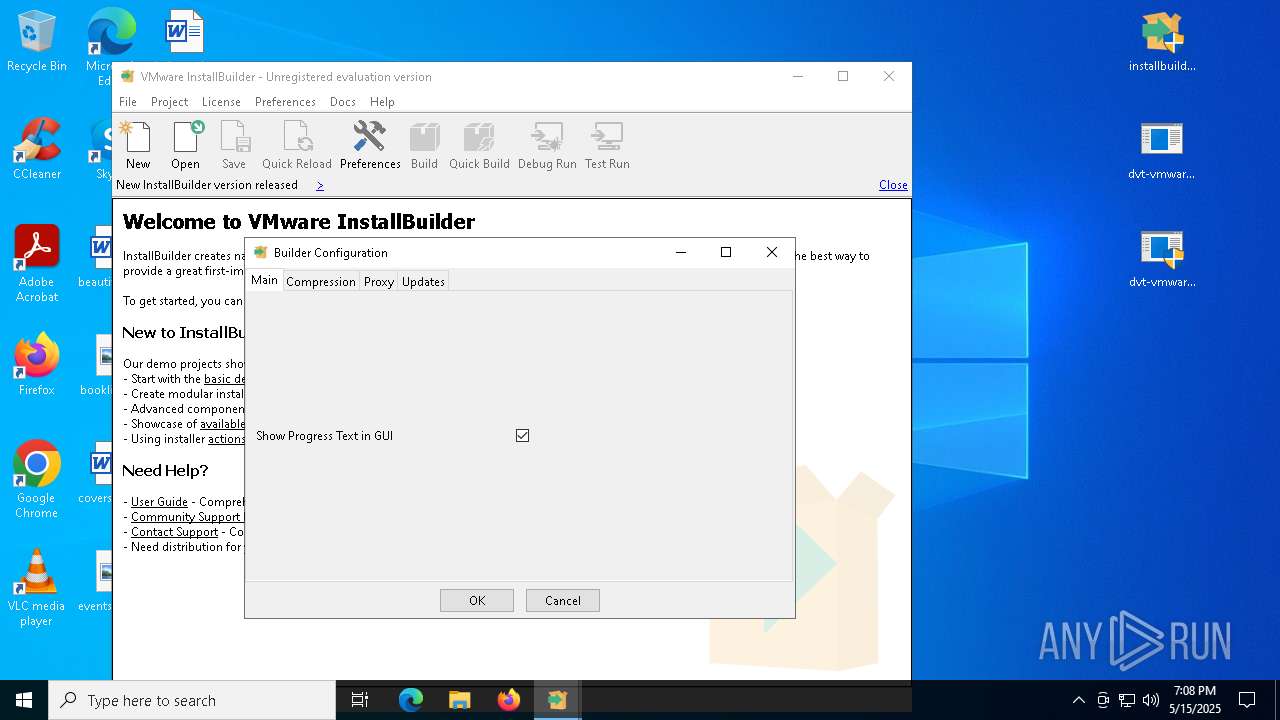Close the Builder Configuration dialog window
The height and width of the screenshot is (720, 1280).
tap(772, 252)
